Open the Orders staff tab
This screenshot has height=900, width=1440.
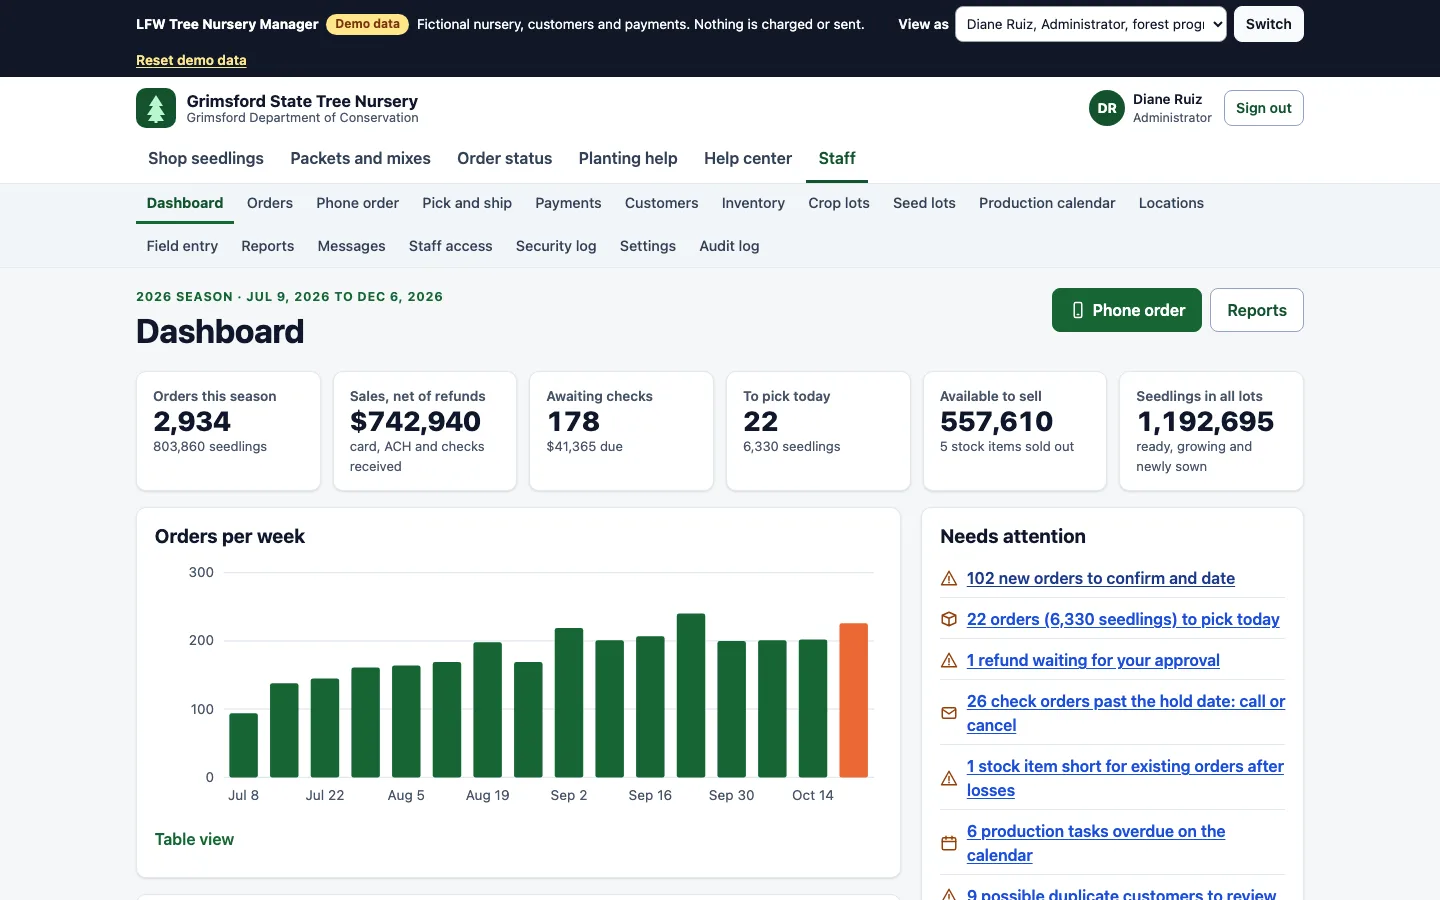(x=270, y=203)
